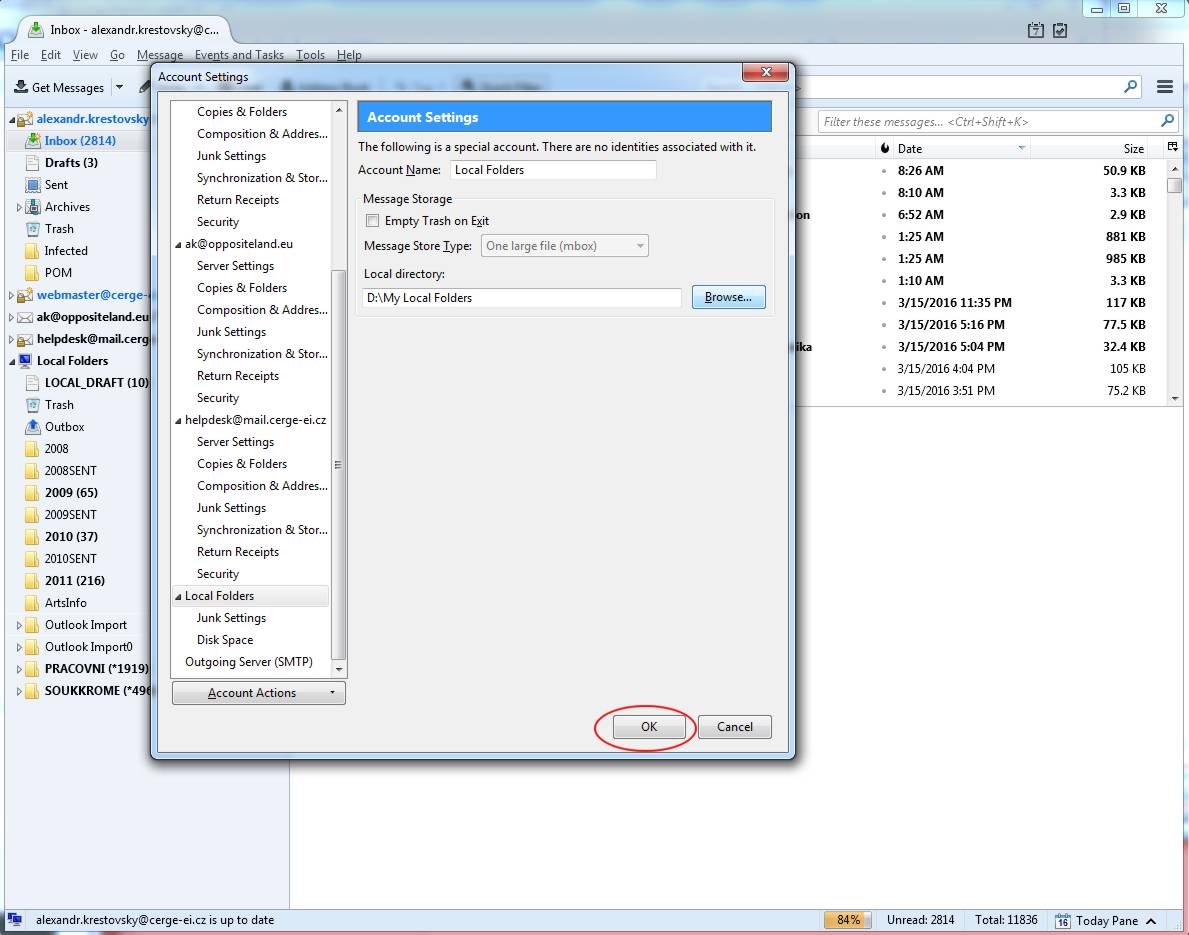The height and width of the screenshot is (935, 1189).
Task: Click the Archives folder icon
Action: 33,207
